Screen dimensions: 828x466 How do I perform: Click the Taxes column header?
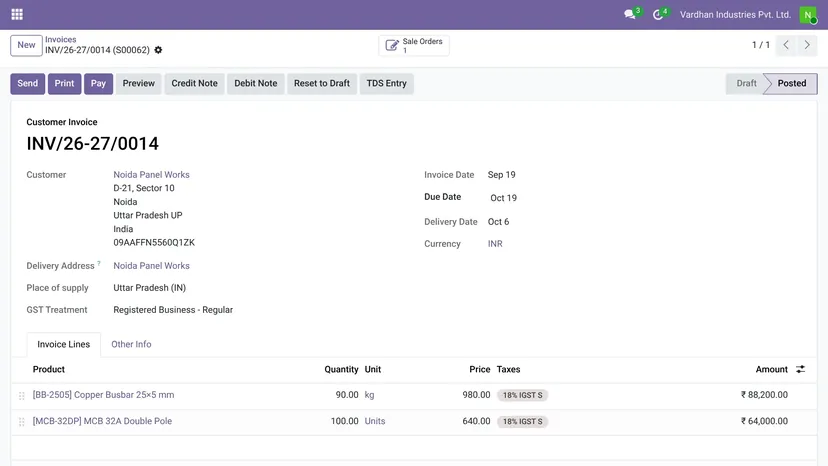pos(509,369)
